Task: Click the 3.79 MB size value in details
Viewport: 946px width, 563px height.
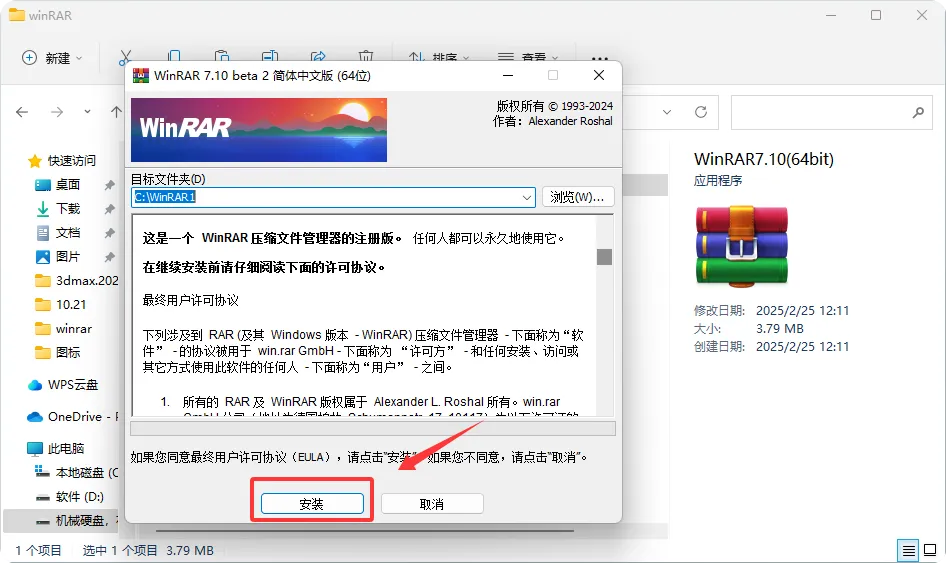Action: click(779, 329)
